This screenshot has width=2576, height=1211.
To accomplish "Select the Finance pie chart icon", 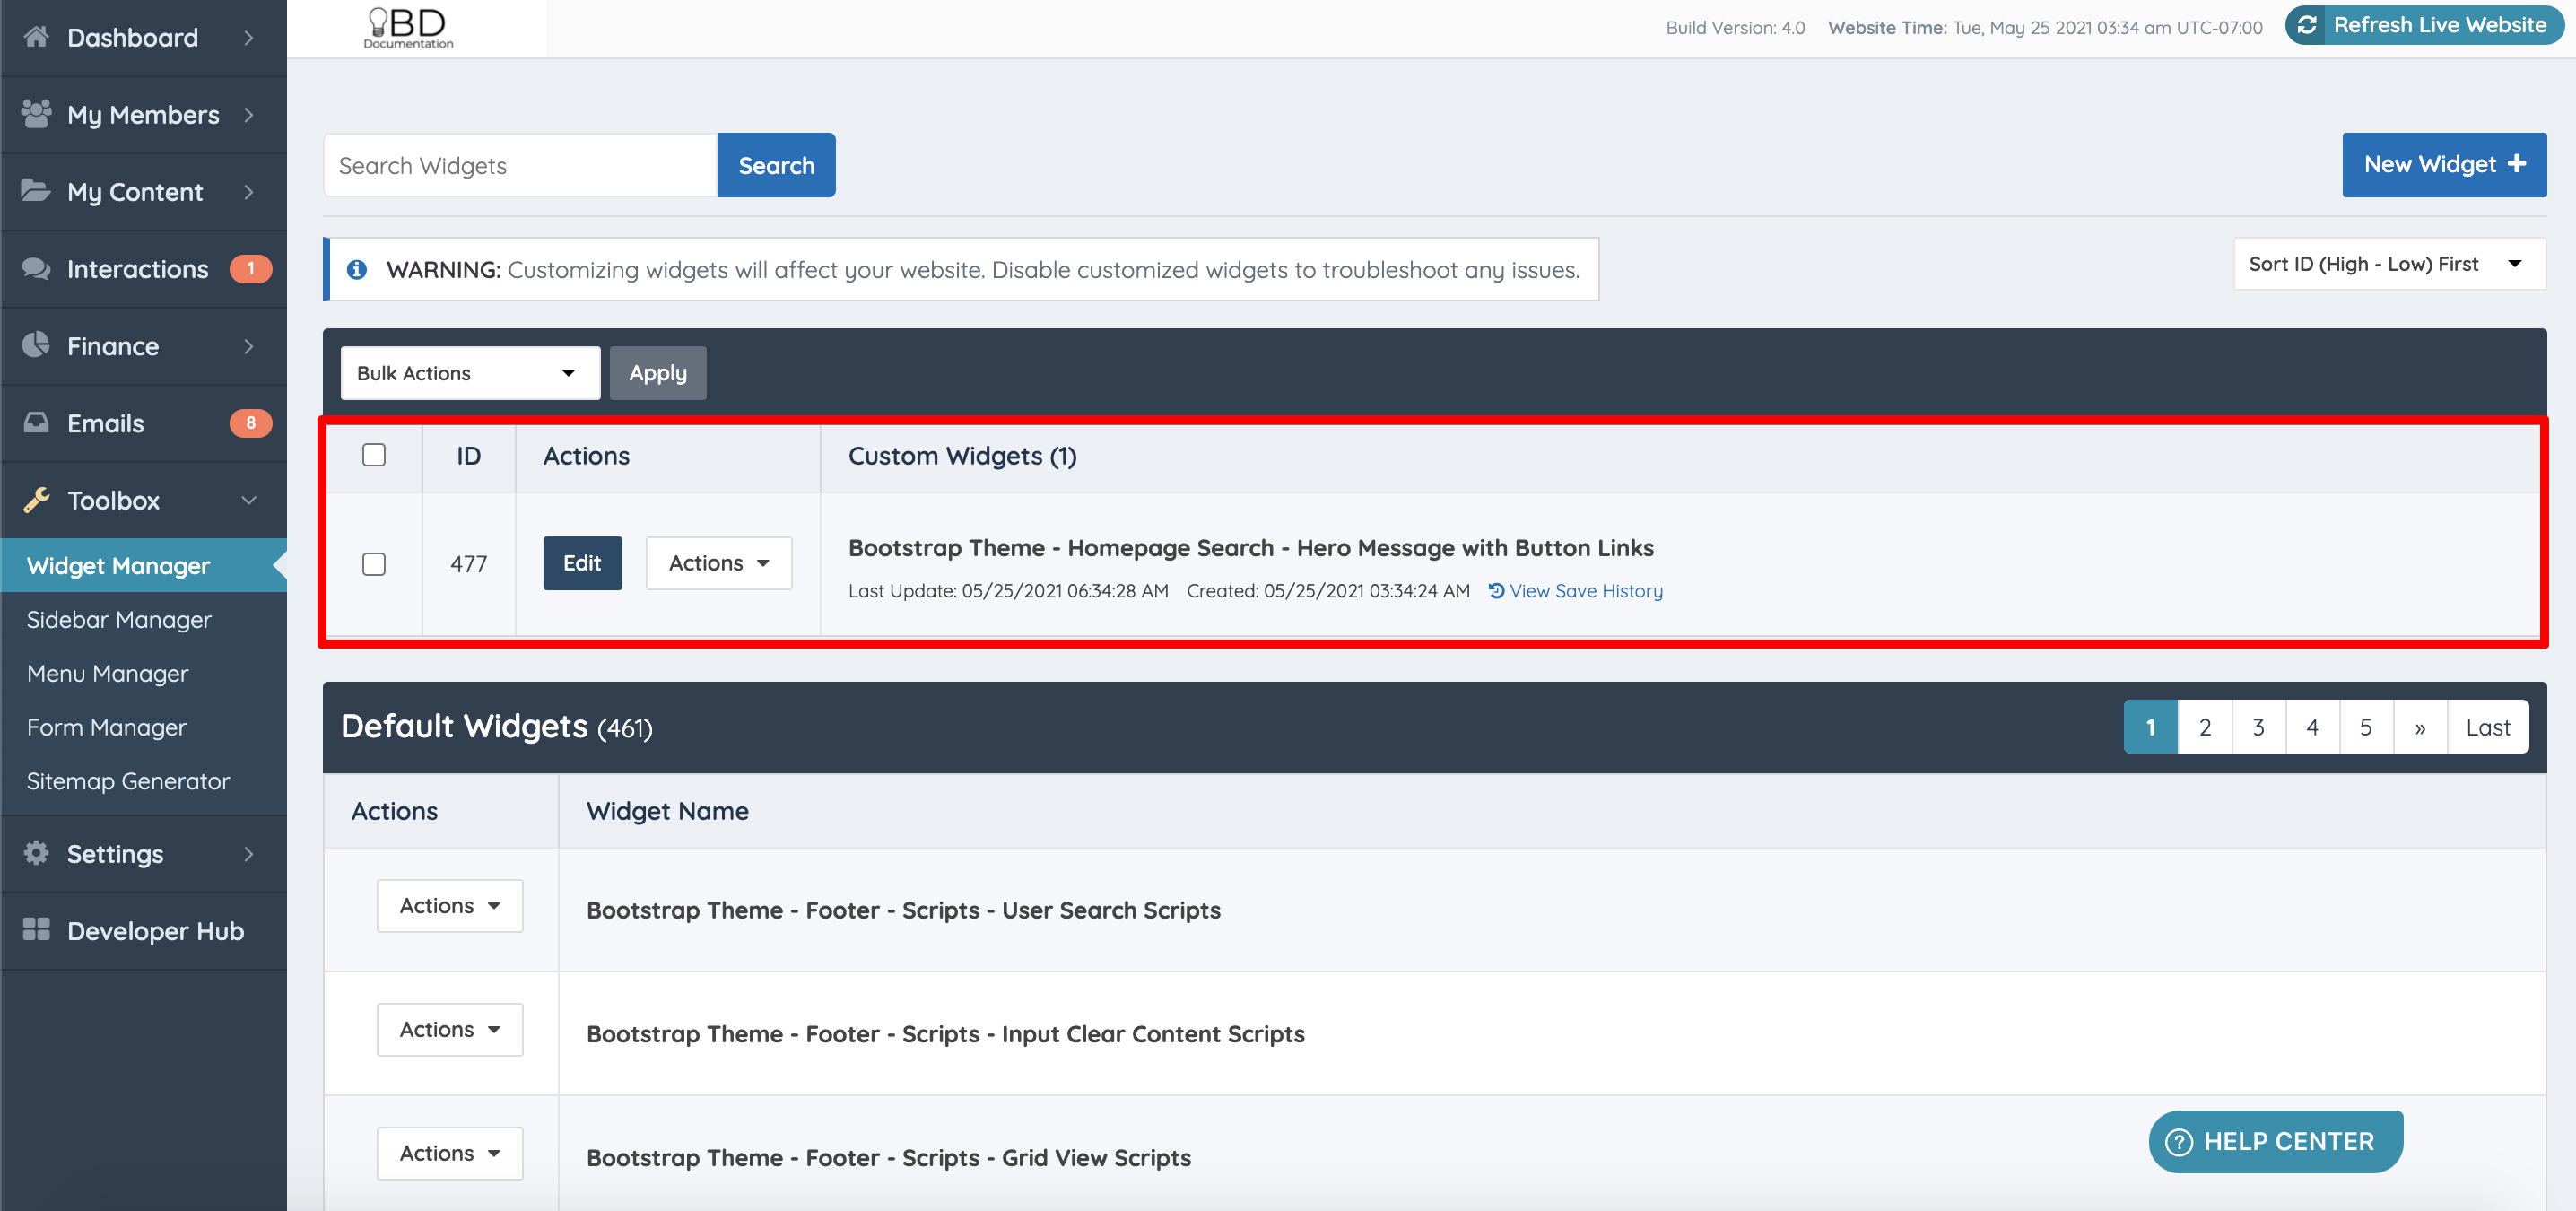I will point(36,345).
